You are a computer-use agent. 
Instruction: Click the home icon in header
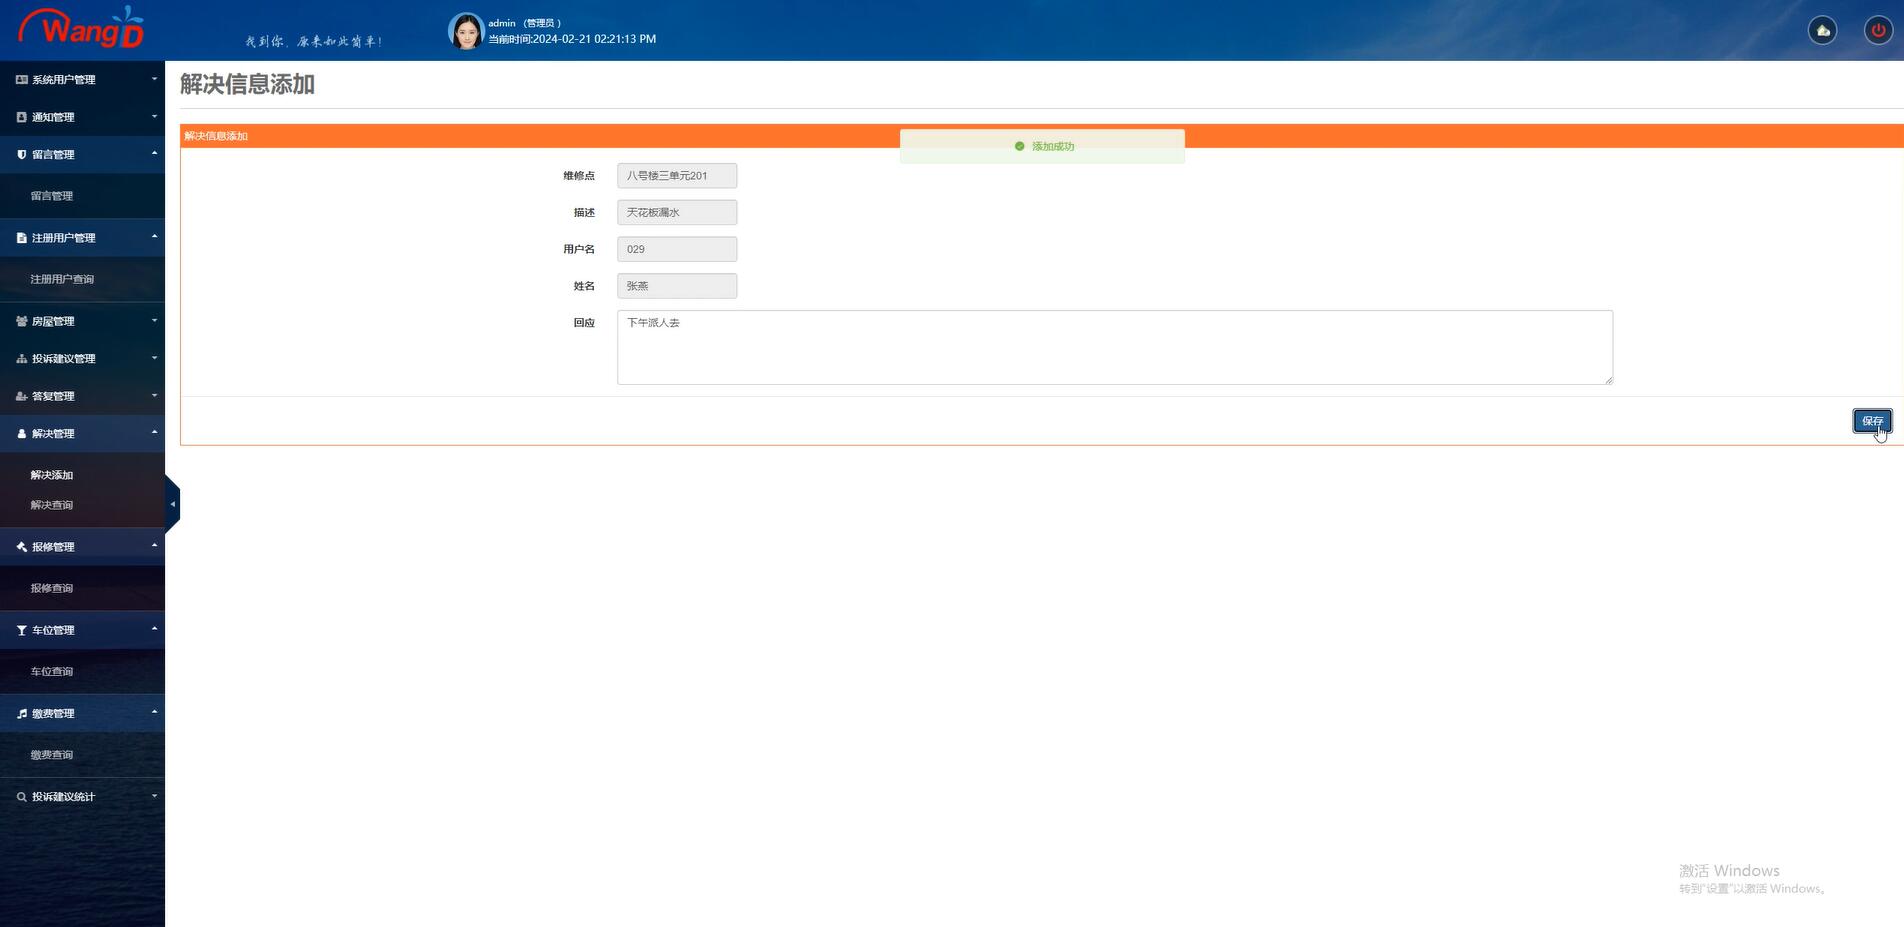1822,30
